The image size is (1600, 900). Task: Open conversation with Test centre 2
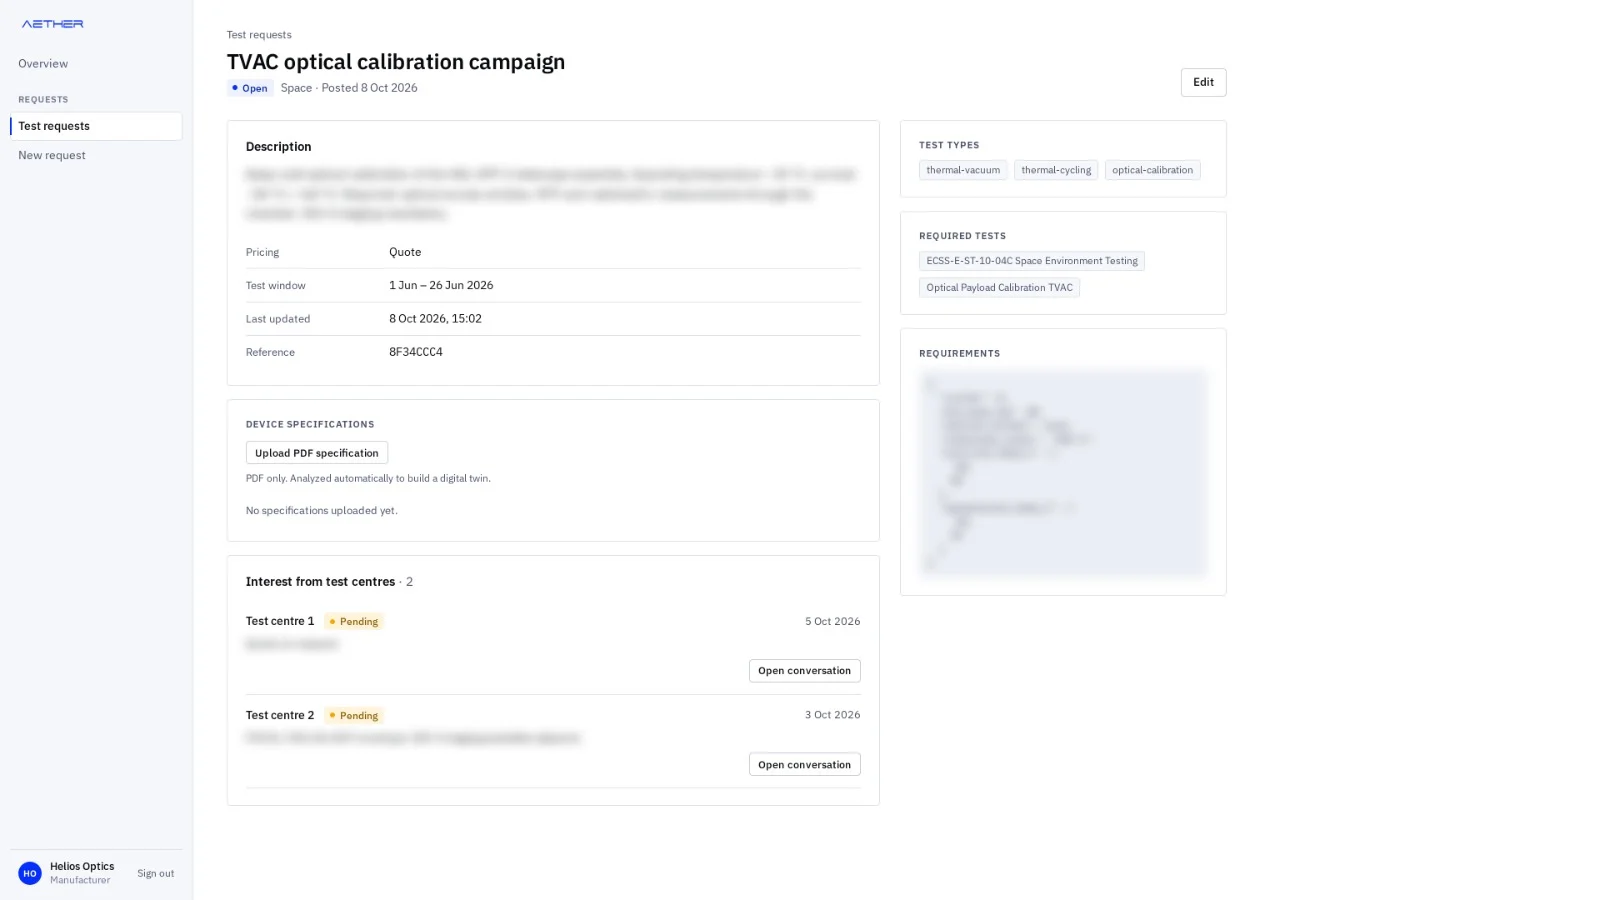coord(804,765)
